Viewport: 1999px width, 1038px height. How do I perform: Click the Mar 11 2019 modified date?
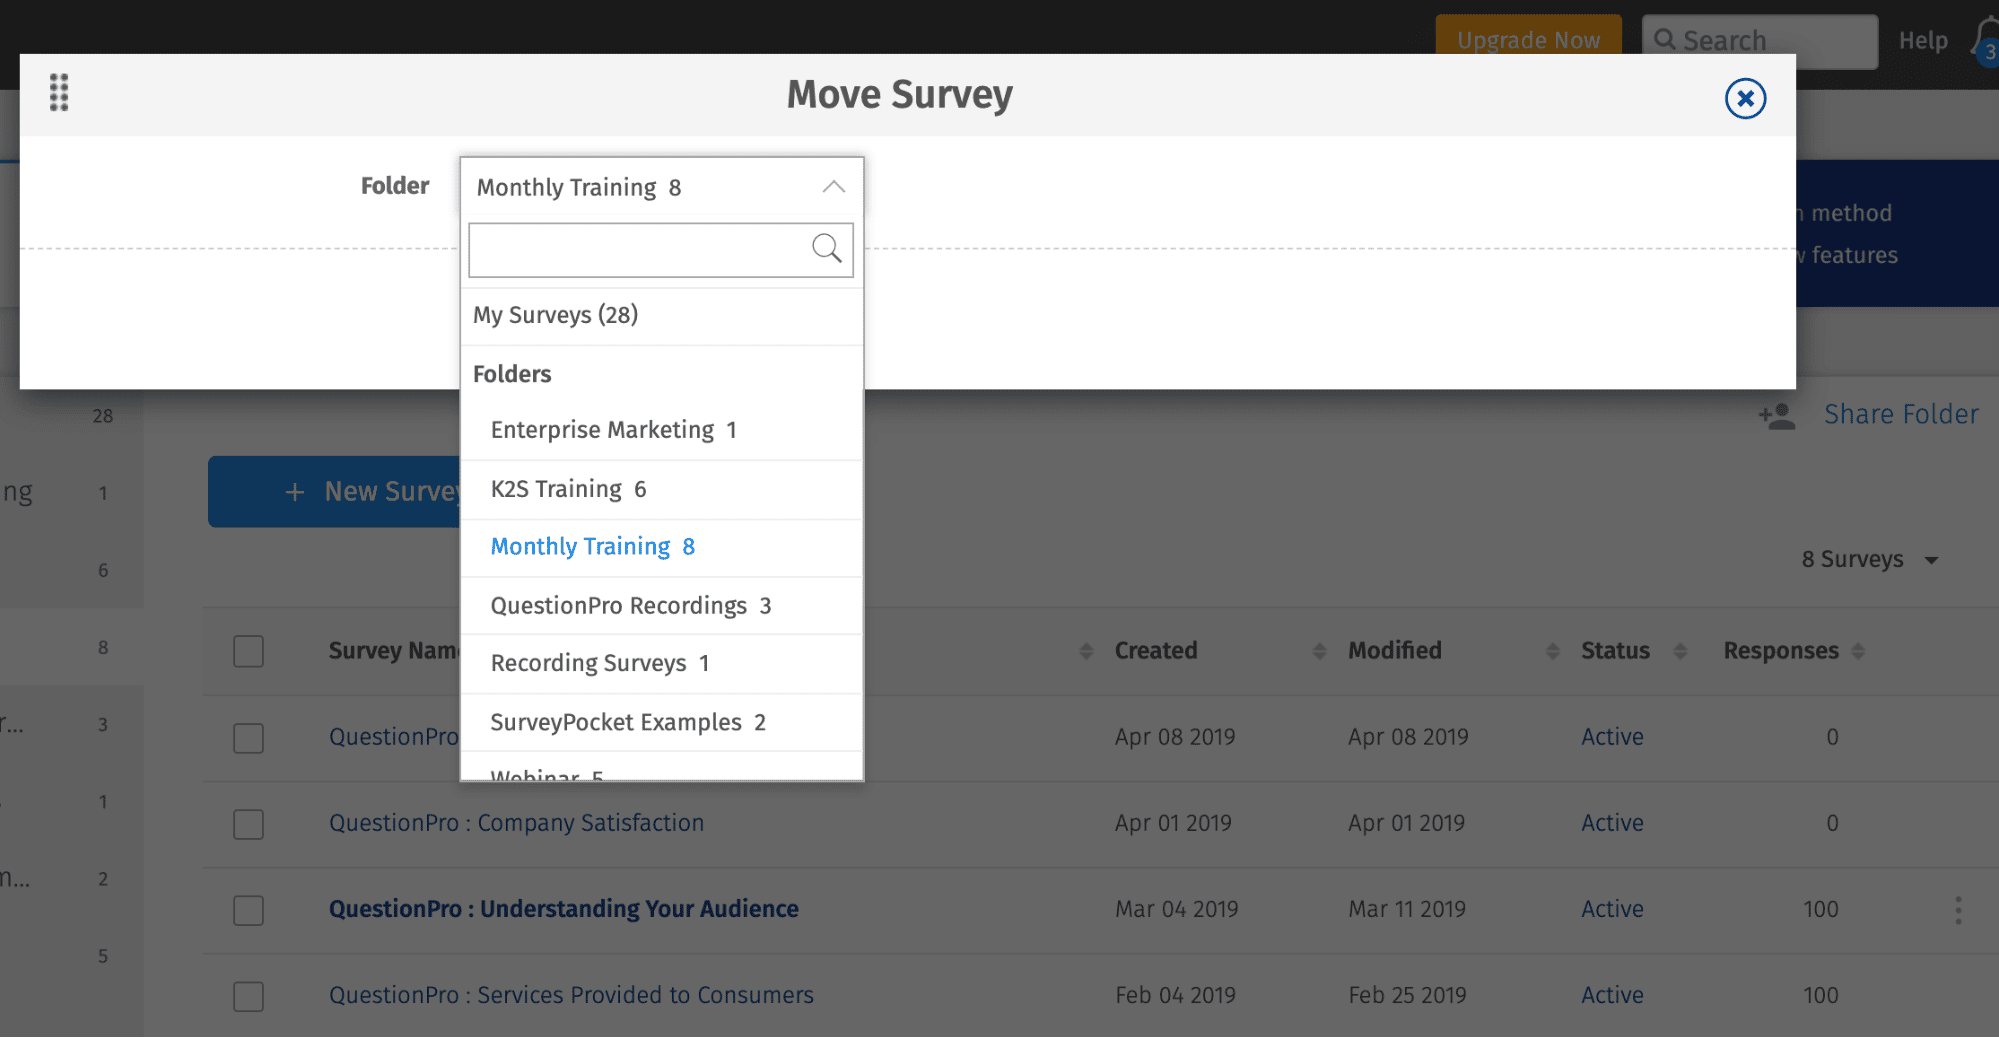1407,909
